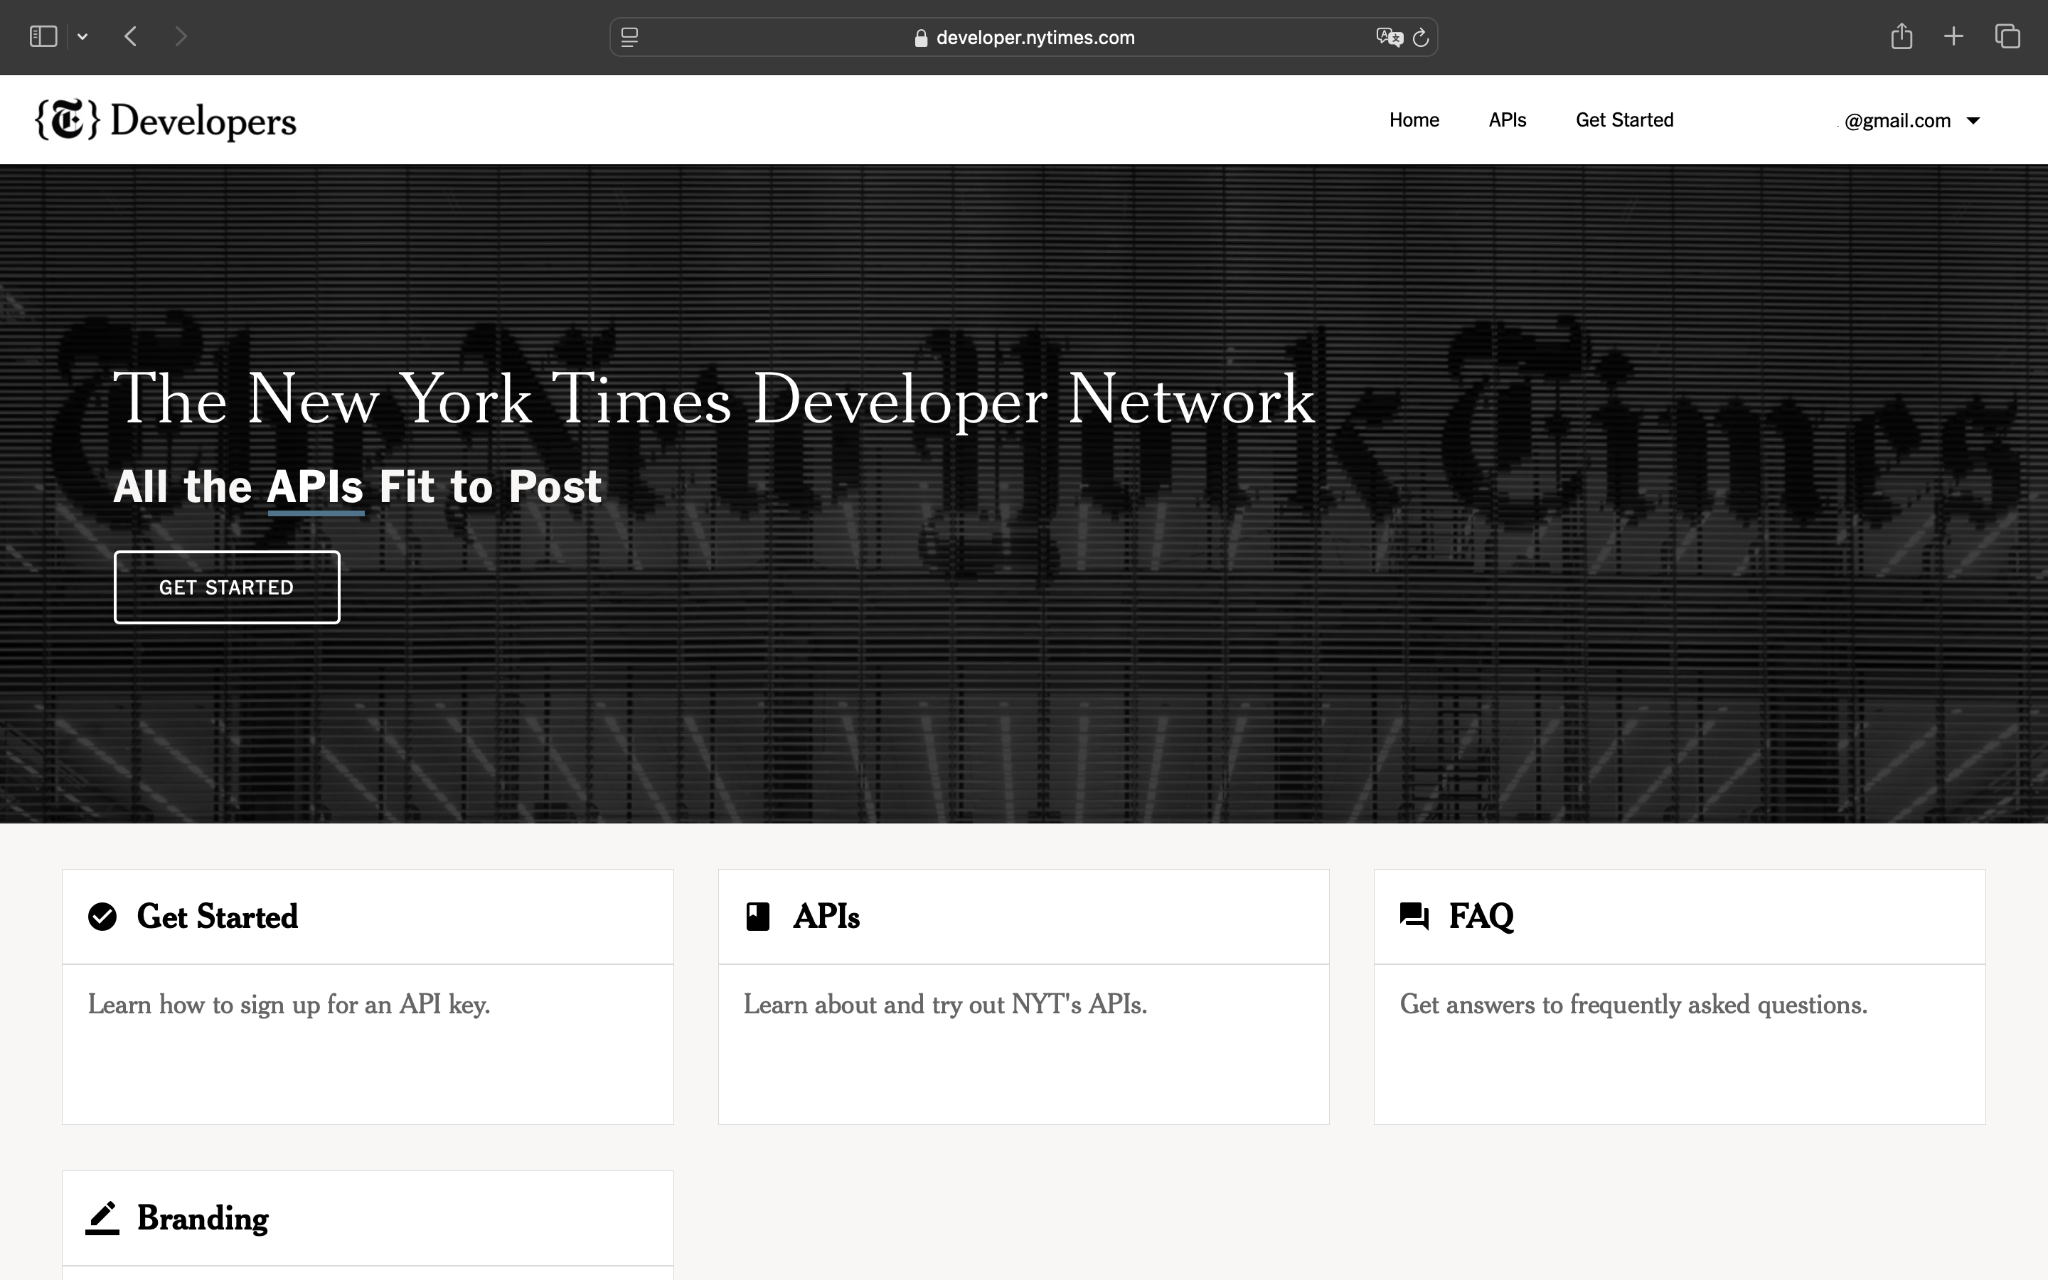Click the pencil icon on Branding card
Image resolution: width=2048 pixels, height=1280 pixels.
(x=102, y=1218)
